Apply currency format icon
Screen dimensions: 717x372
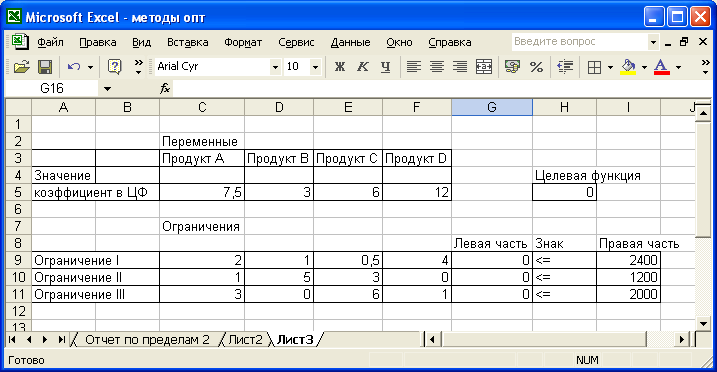[512, 67]
